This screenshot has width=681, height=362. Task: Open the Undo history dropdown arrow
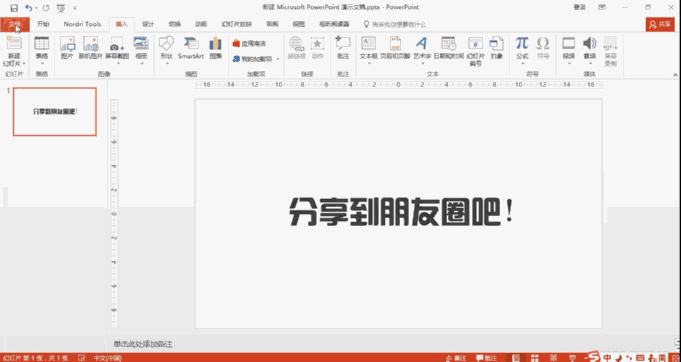[36, 8]
